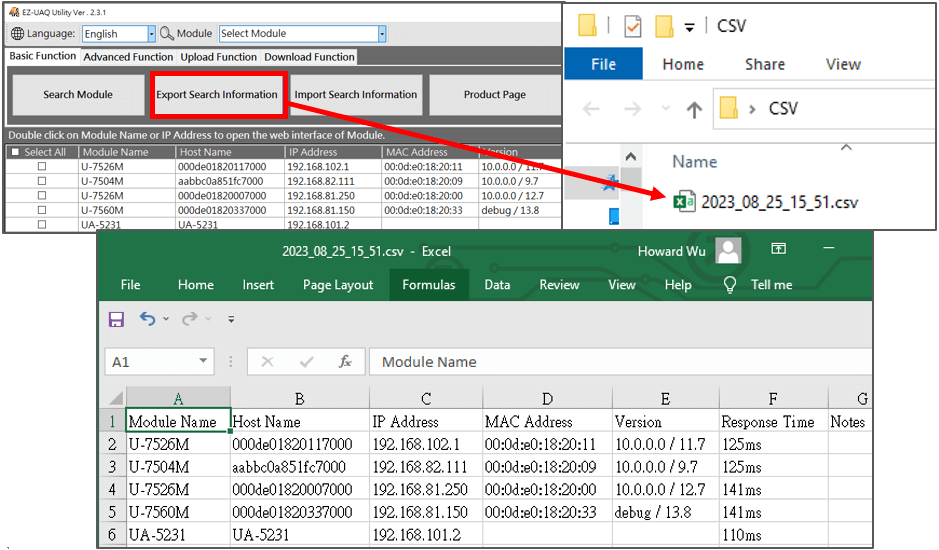This screenshot has height=550, width=939.
Task: Click the formula bar showing Module Name
Action: coord(620,362)
